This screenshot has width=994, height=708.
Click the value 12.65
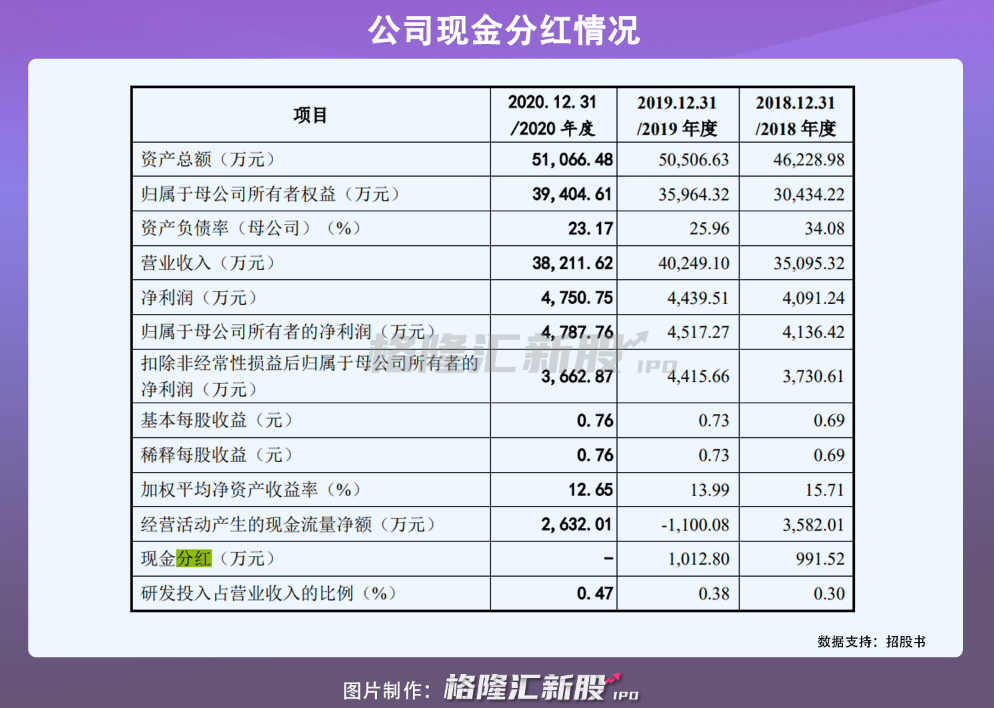pyautogui.click(x=590, y=490)
